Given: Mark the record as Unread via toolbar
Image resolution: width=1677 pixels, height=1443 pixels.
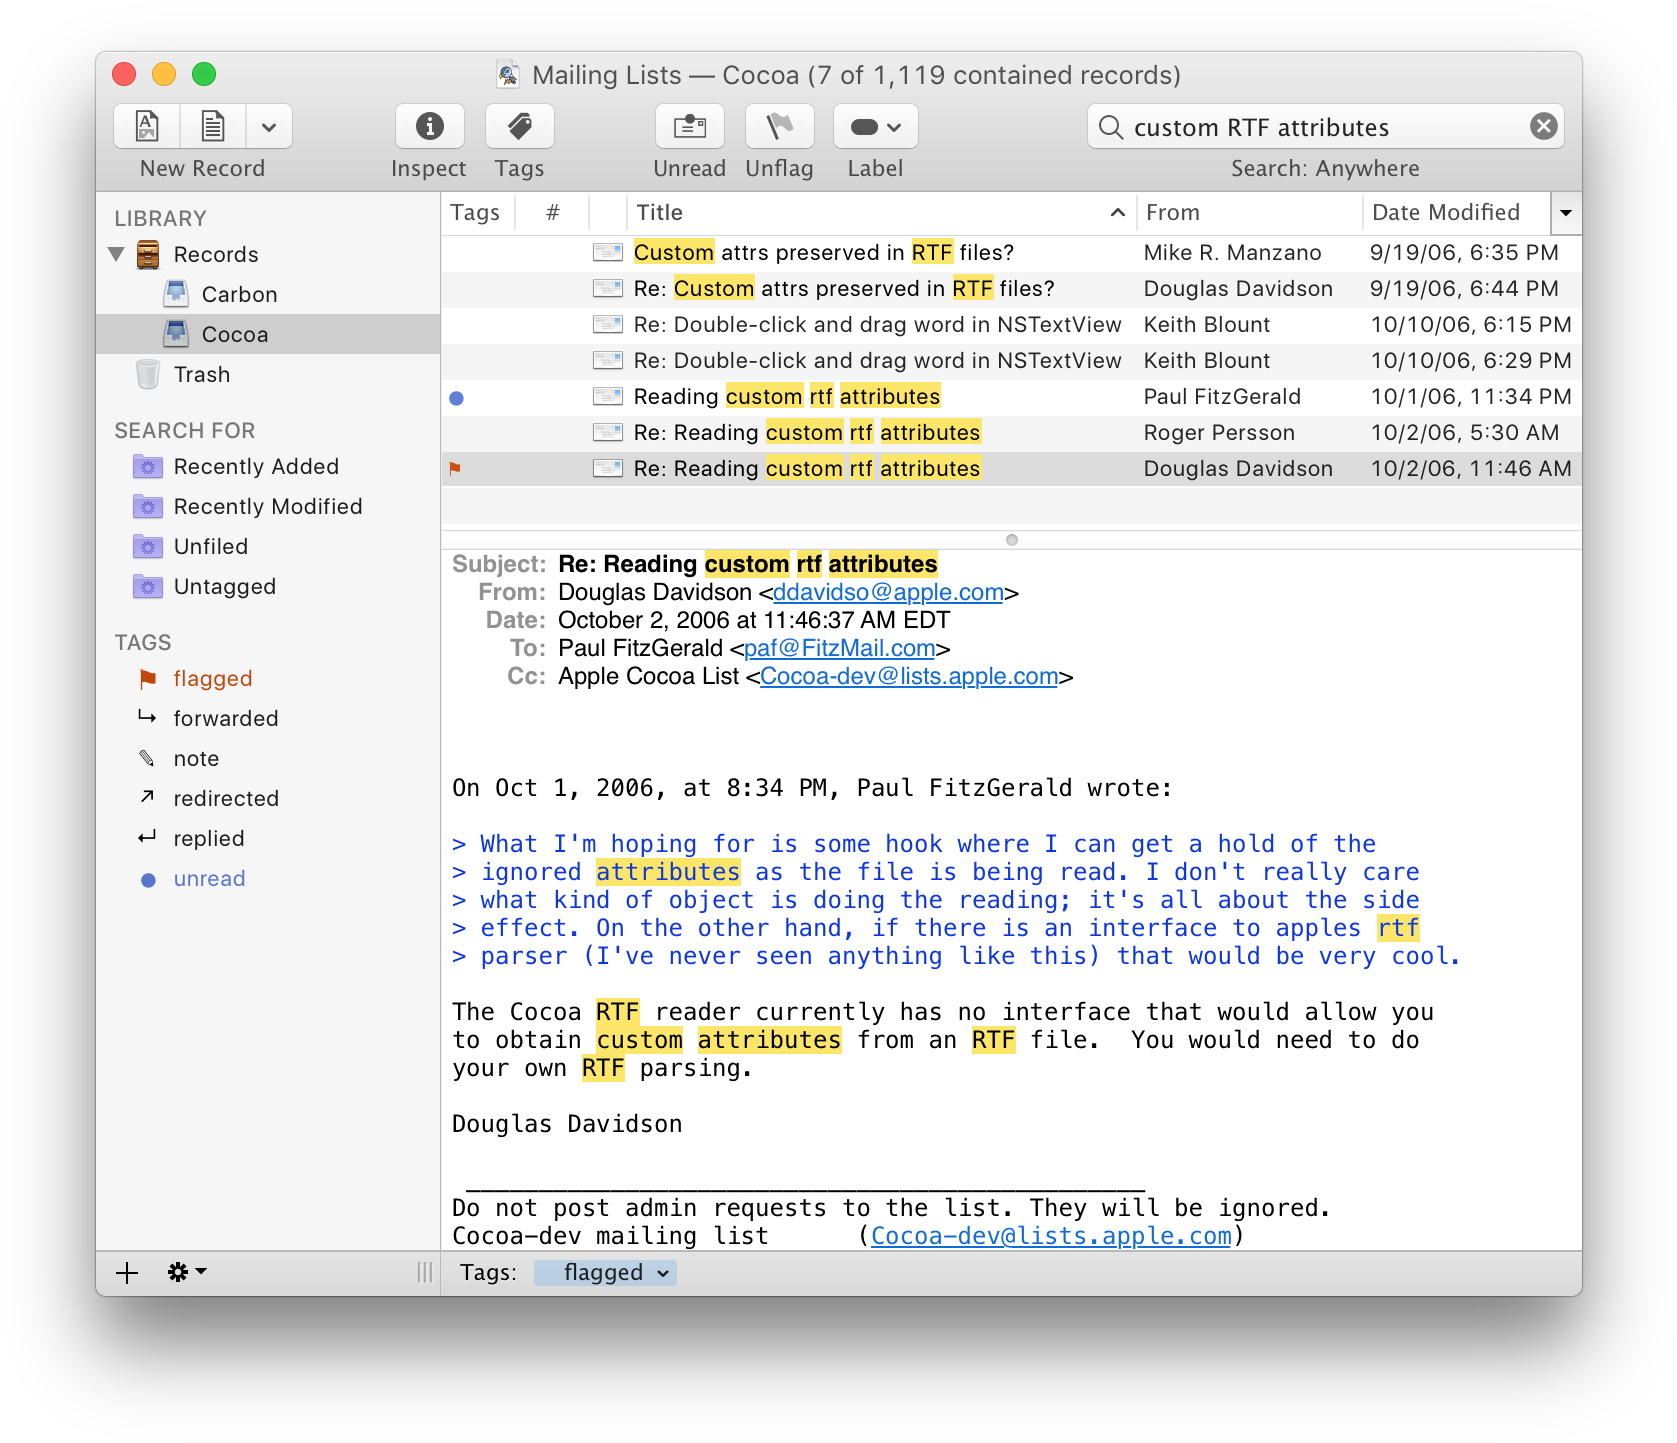Looking at the screenshot, I should tap(689, 126).
